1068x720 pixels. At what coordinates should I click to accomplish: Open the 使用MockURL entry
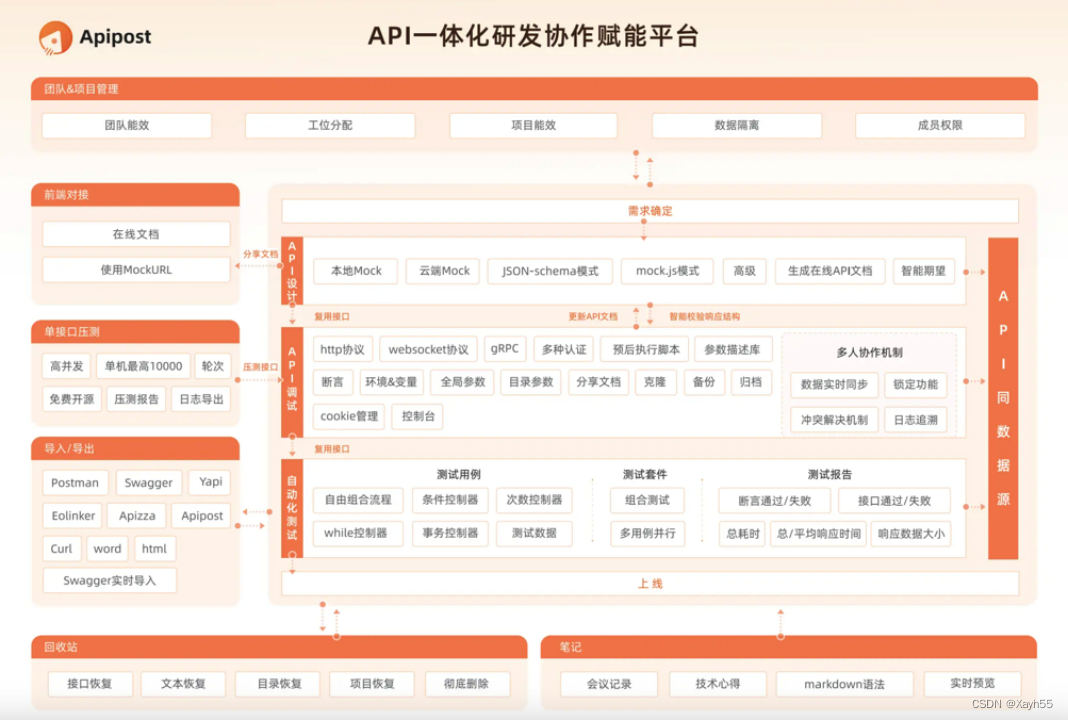(x=135, y=269)
